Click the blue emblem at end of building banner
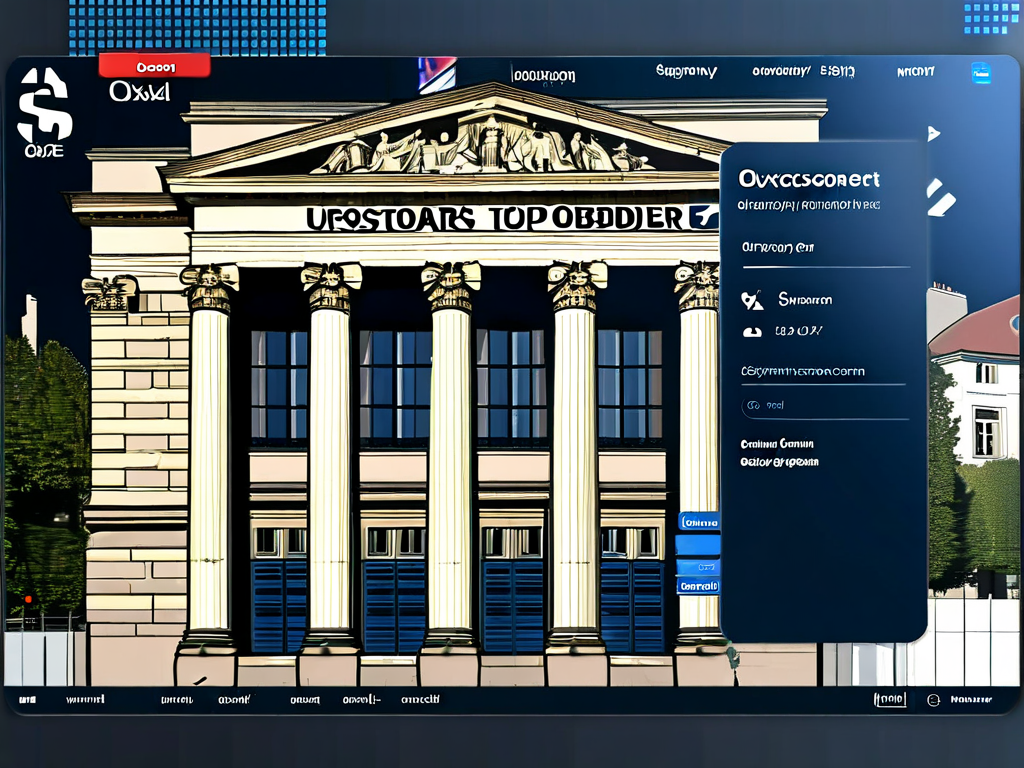This screenshot has height=768, width=1024. point(704,218)
